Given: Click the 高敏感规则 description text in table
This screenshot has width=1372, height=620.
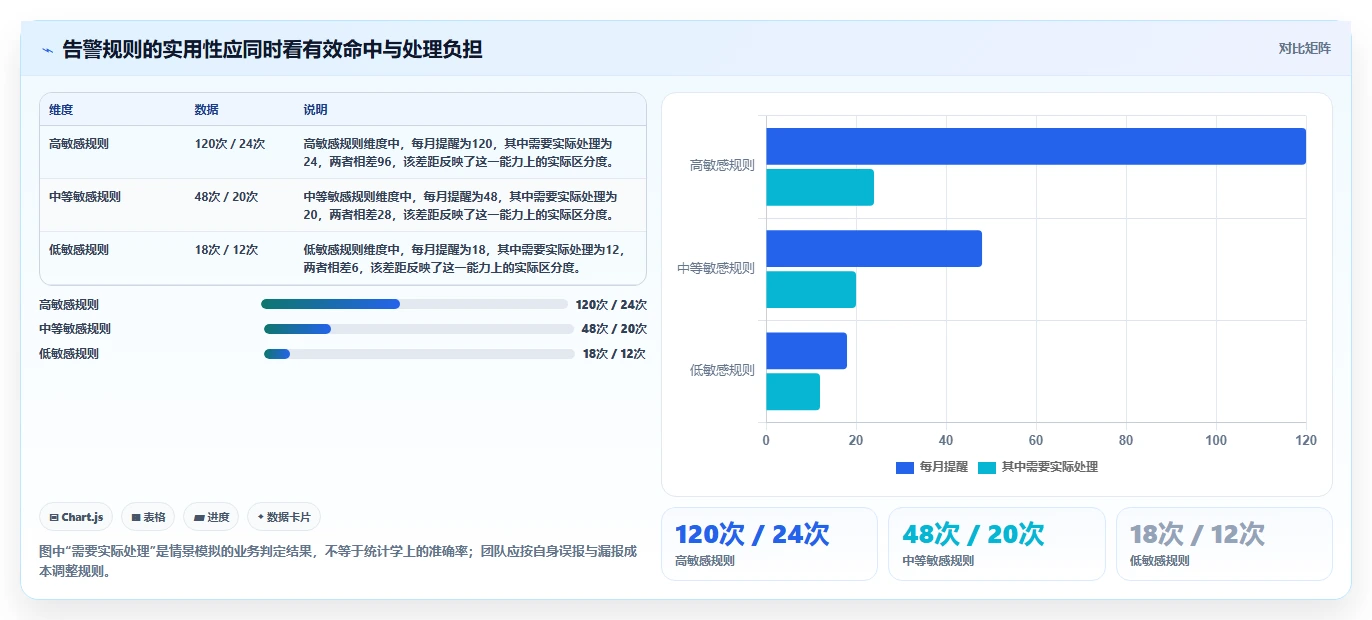Looking at the screenshot, I should click(x=459, y=152).
